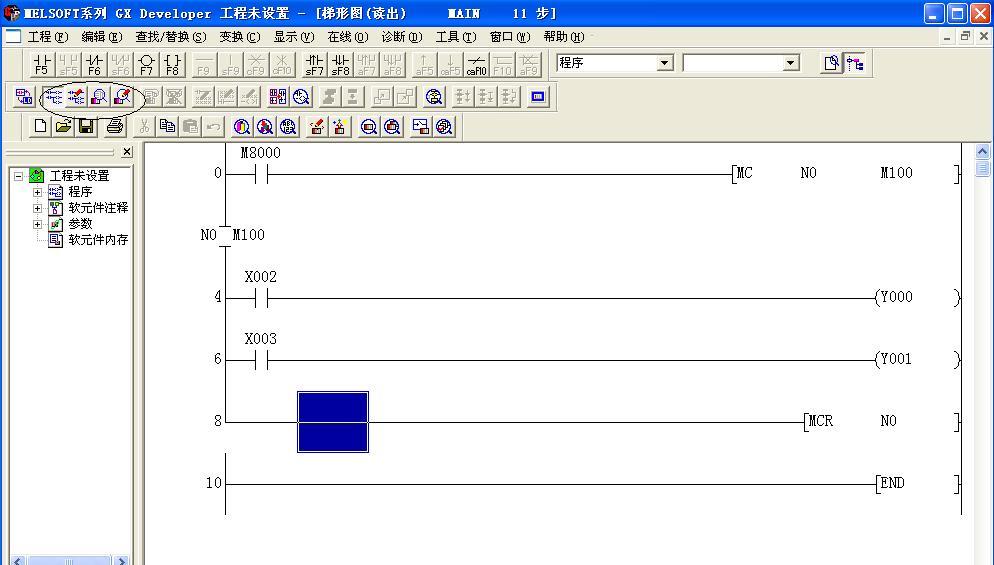This screenshot has height=565, width=994.
Task: Close the project list side panel
Action: coord(127,152)
